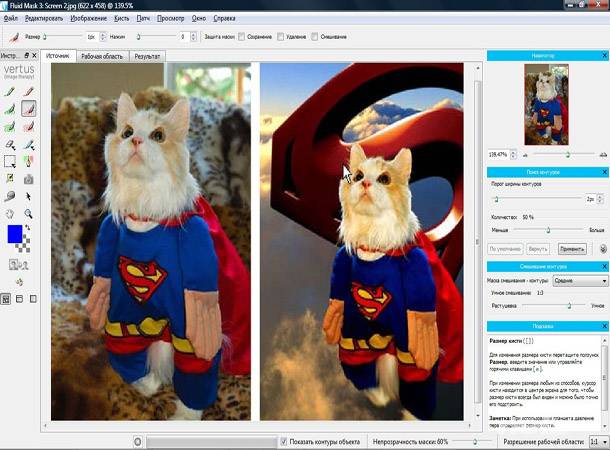The height and width of the screenshot is (450, 610).
Task: Select the green keep global brush tool
Action: pyautogui.click(x=10, y=127)
